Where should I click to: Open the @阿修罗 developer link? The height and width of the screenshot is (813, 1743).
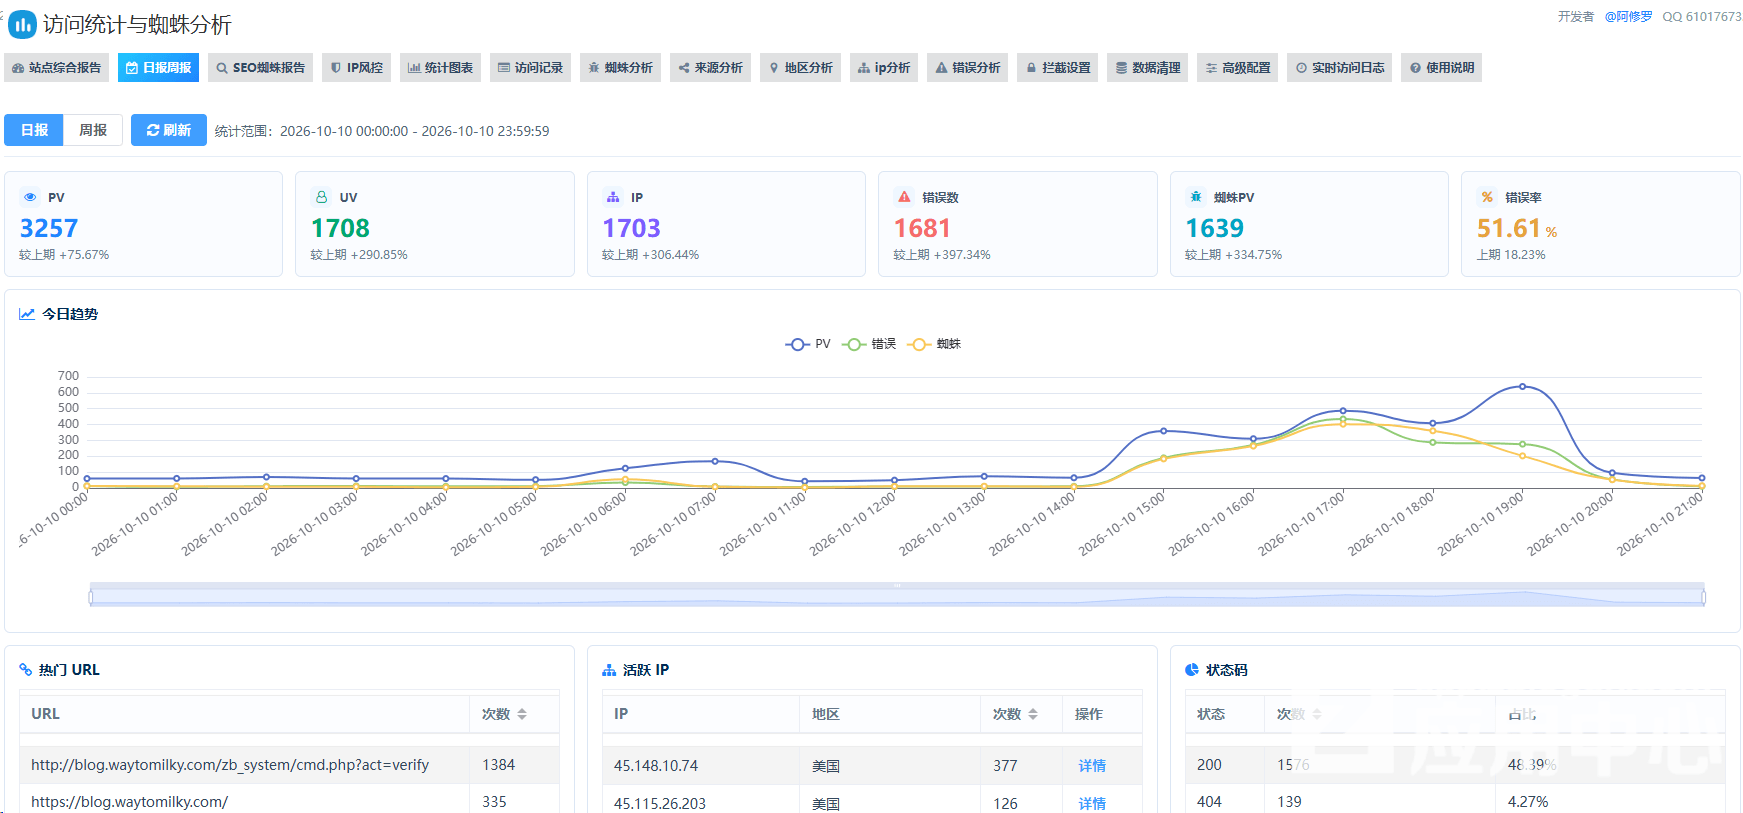click(1628, 17)
